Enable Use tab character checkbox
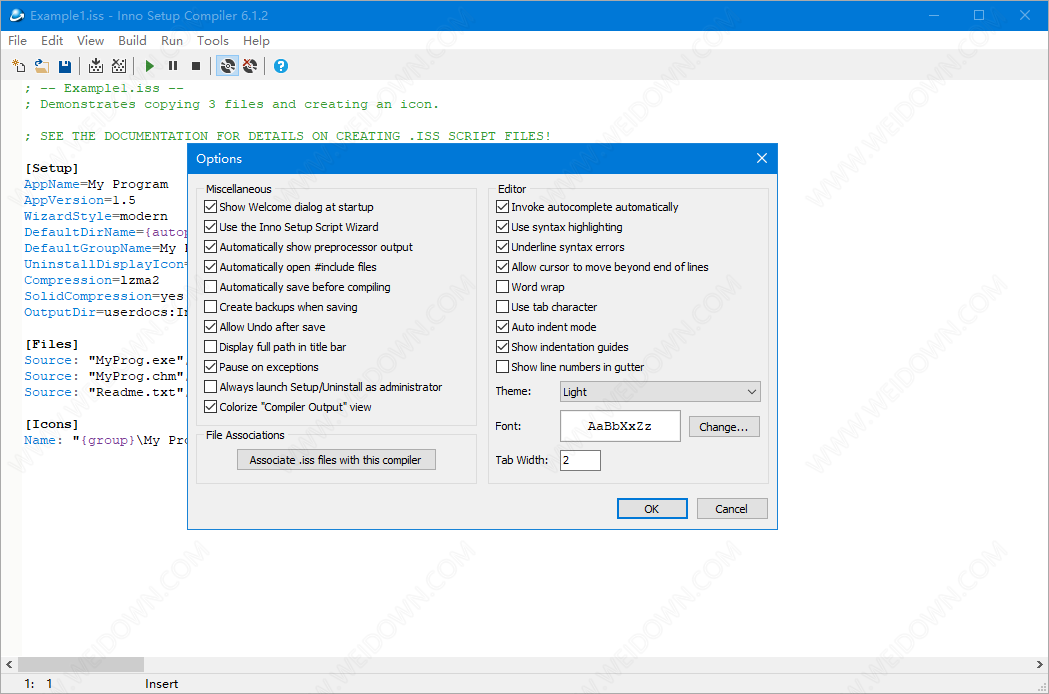The image size is (1049, 694). [x=502, y=307]
